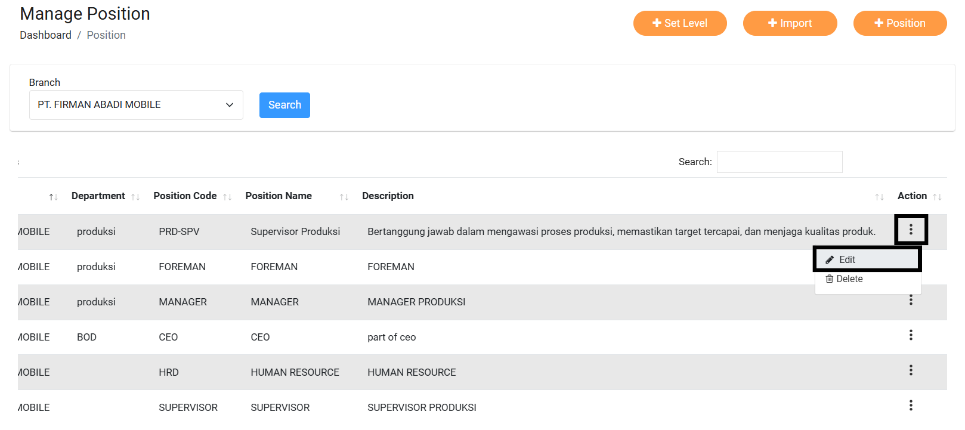Click the blue Search button

[284, 105]
